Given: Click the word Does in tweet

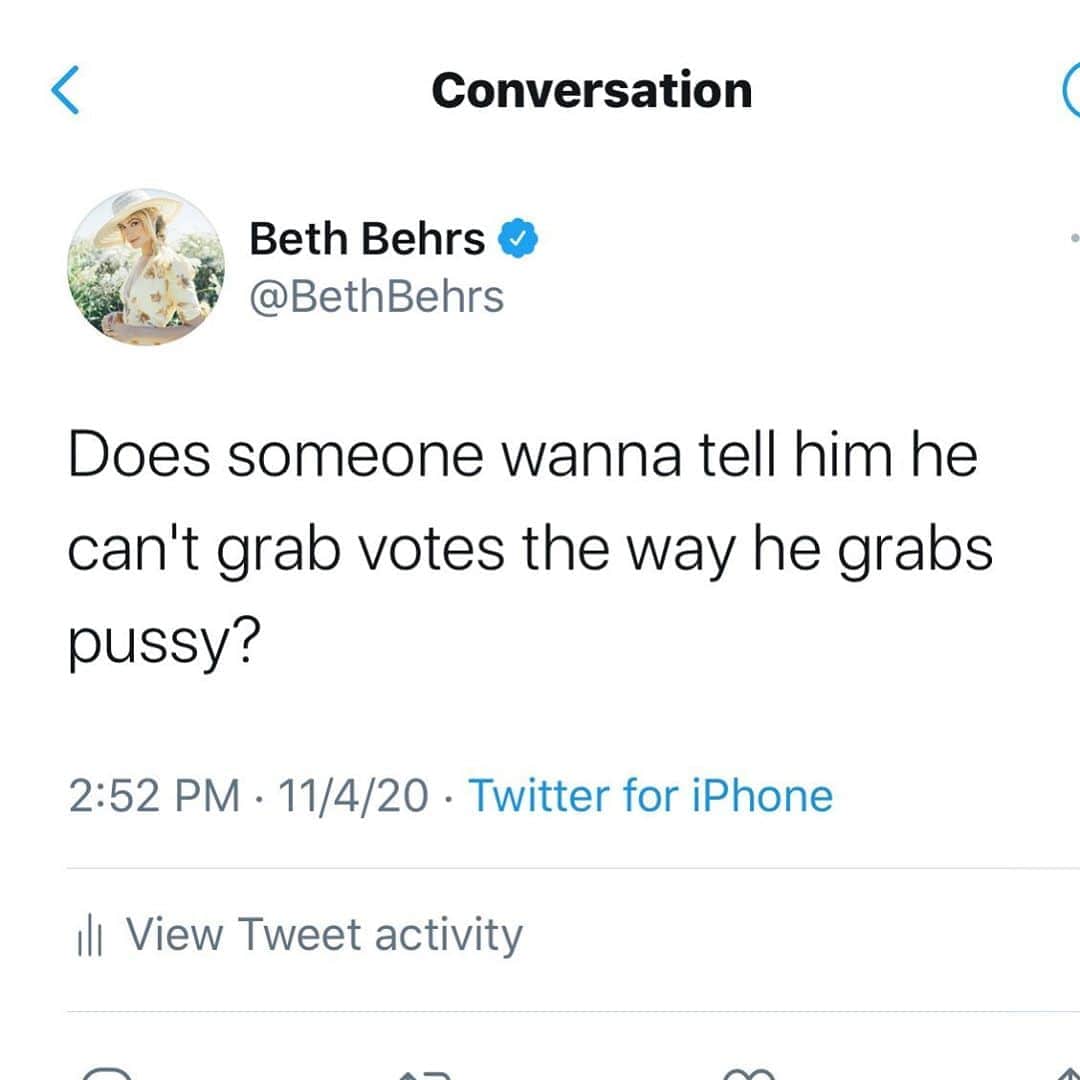Looking at the screenshot, I should (139, 455).
